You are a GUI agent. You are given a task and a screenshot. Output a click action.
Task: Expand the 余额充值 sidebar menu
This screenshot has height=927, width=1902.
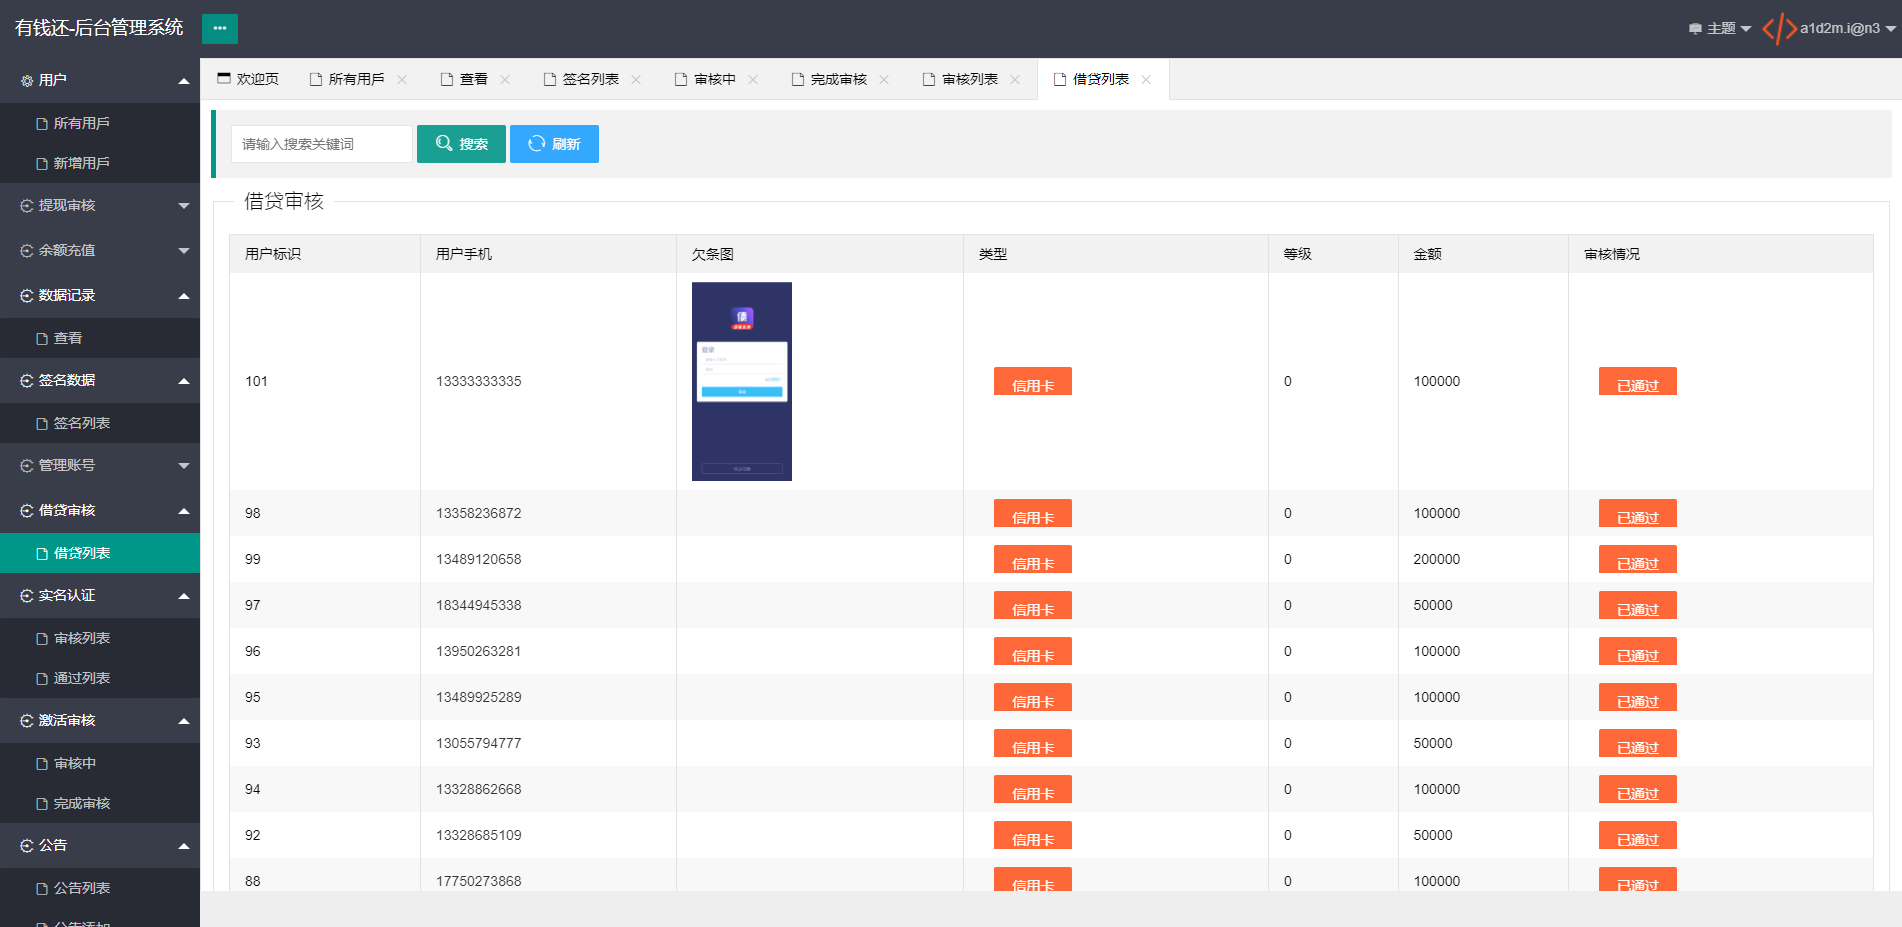(x=100, y=250)
